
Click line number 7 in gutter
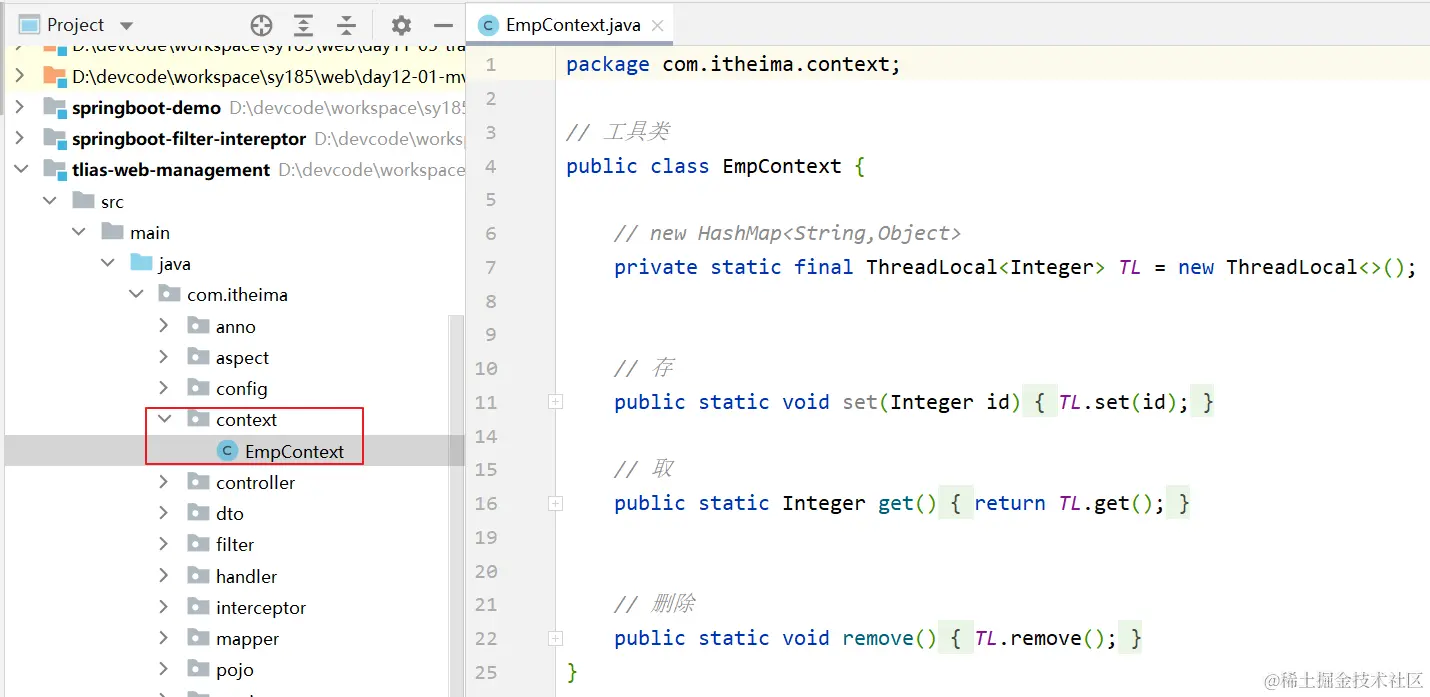(x=490, y=267)
